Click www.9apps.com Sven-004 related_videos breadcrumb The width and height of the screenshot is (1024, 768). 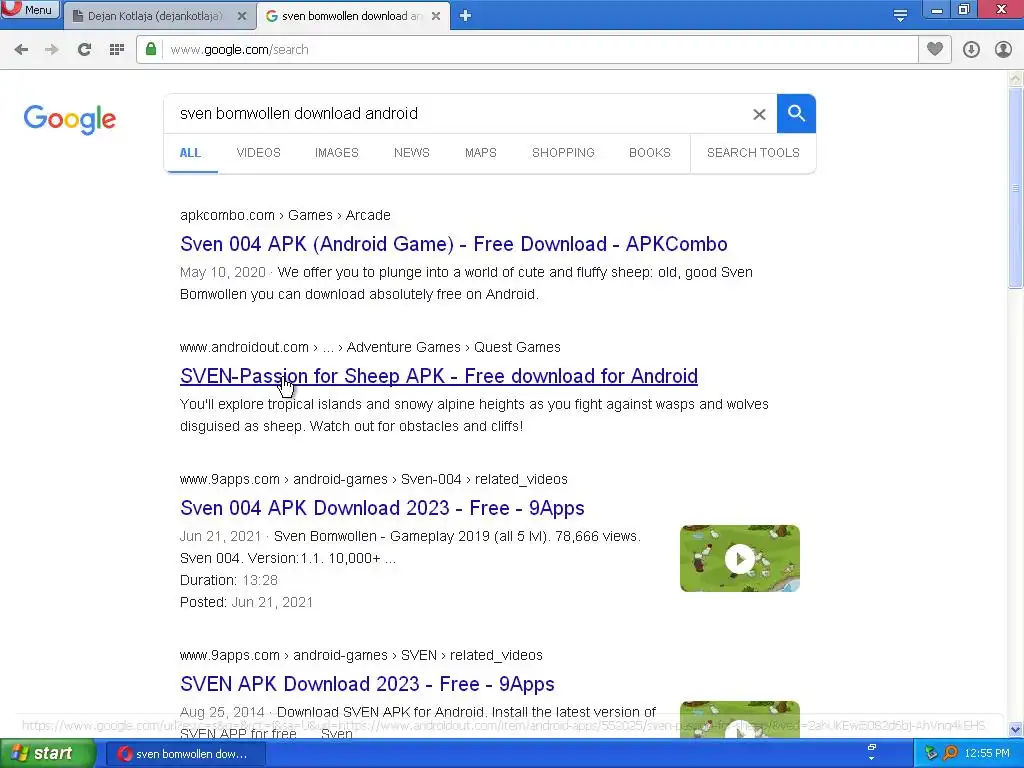point(374,479)
